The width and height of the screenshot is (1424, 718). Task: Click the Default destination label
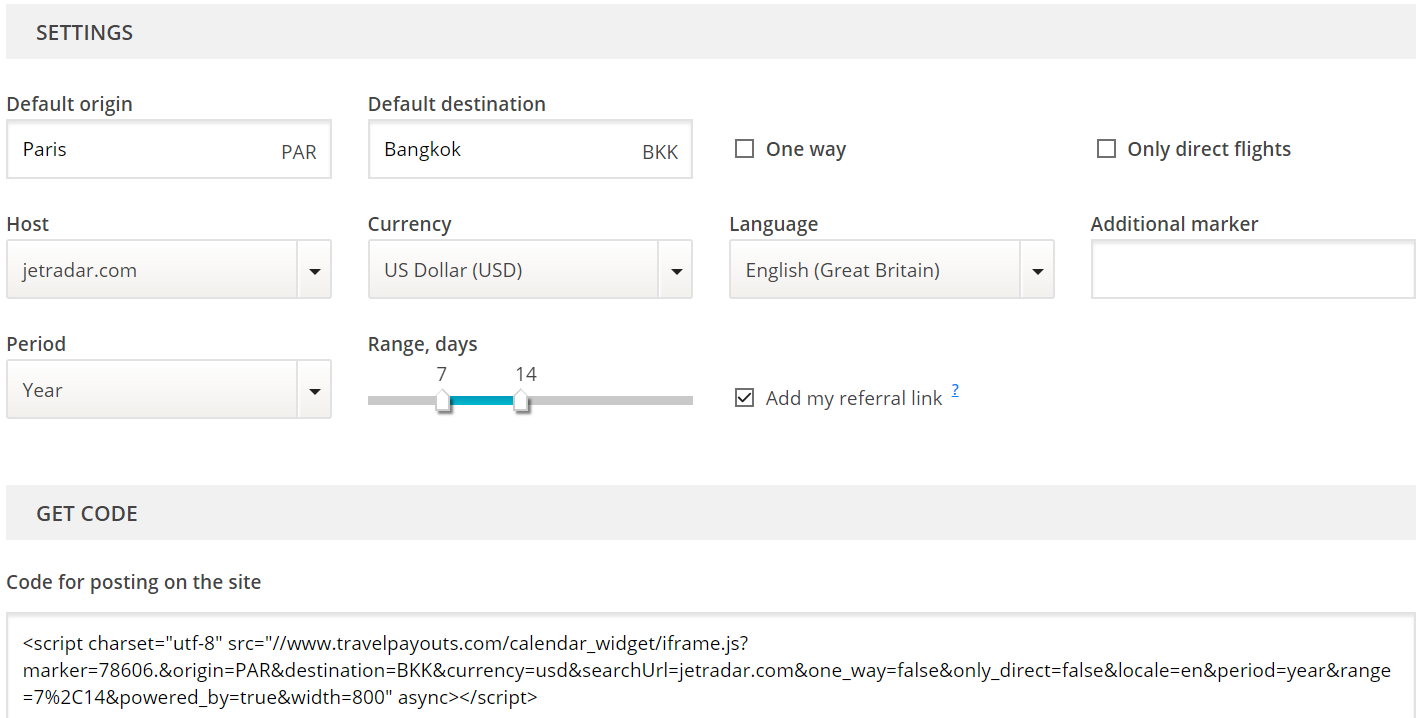pyautogui.click(x=457, y=104)
